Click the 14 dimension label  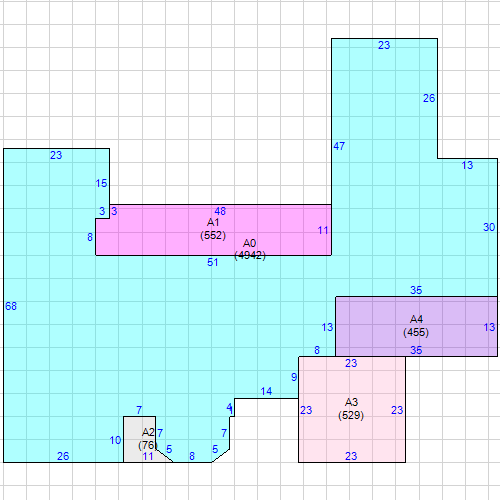[266, 391]
